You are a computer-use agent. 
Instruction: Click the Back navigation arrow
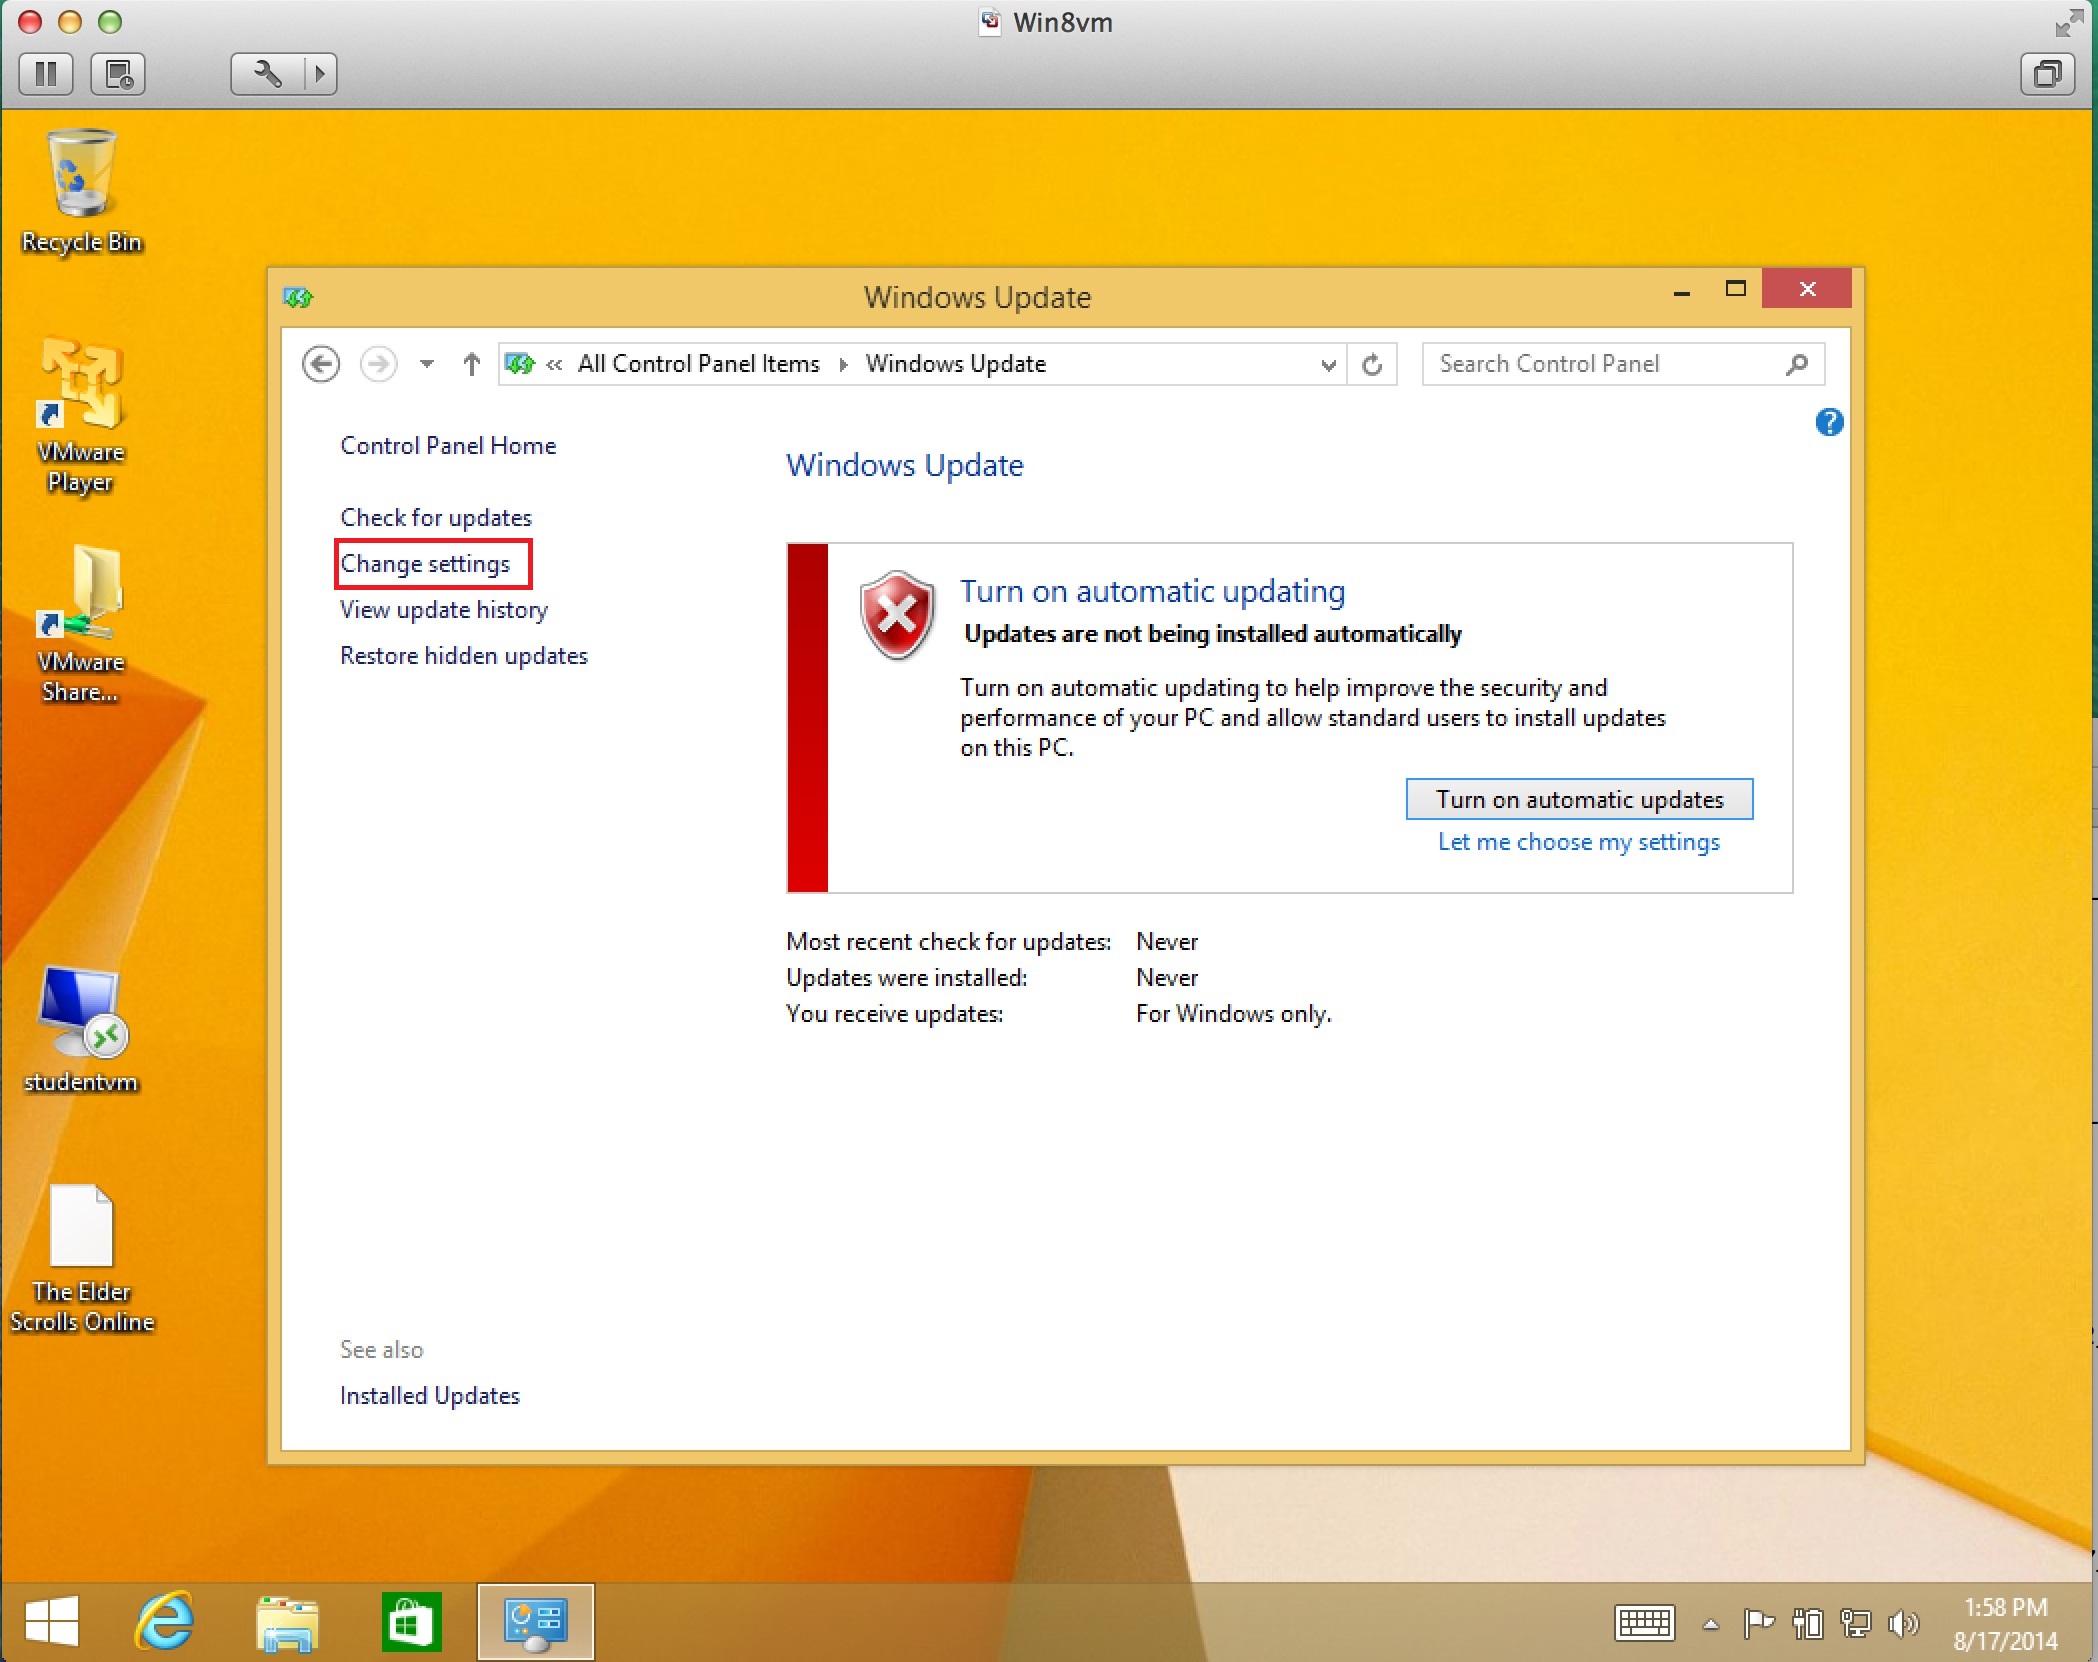coord(320,364)
